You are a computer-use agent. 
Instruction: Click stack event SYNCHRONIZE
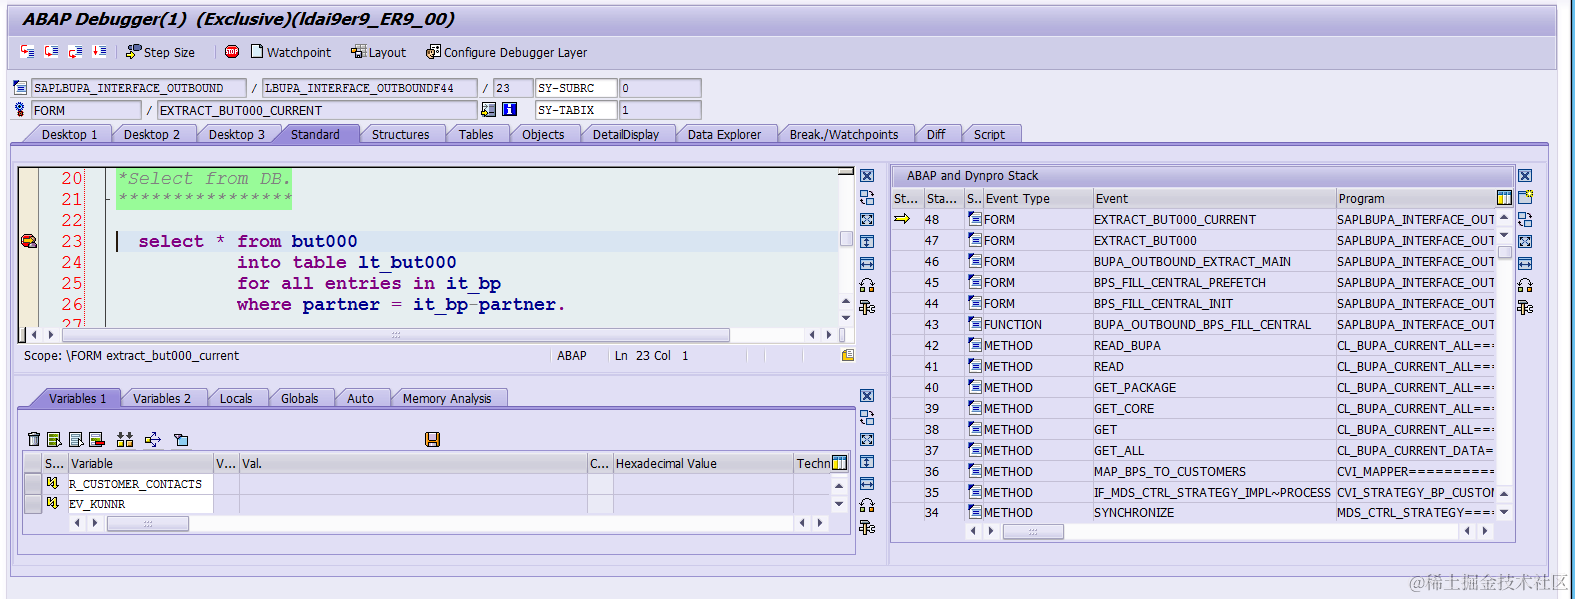point(1133,512)
